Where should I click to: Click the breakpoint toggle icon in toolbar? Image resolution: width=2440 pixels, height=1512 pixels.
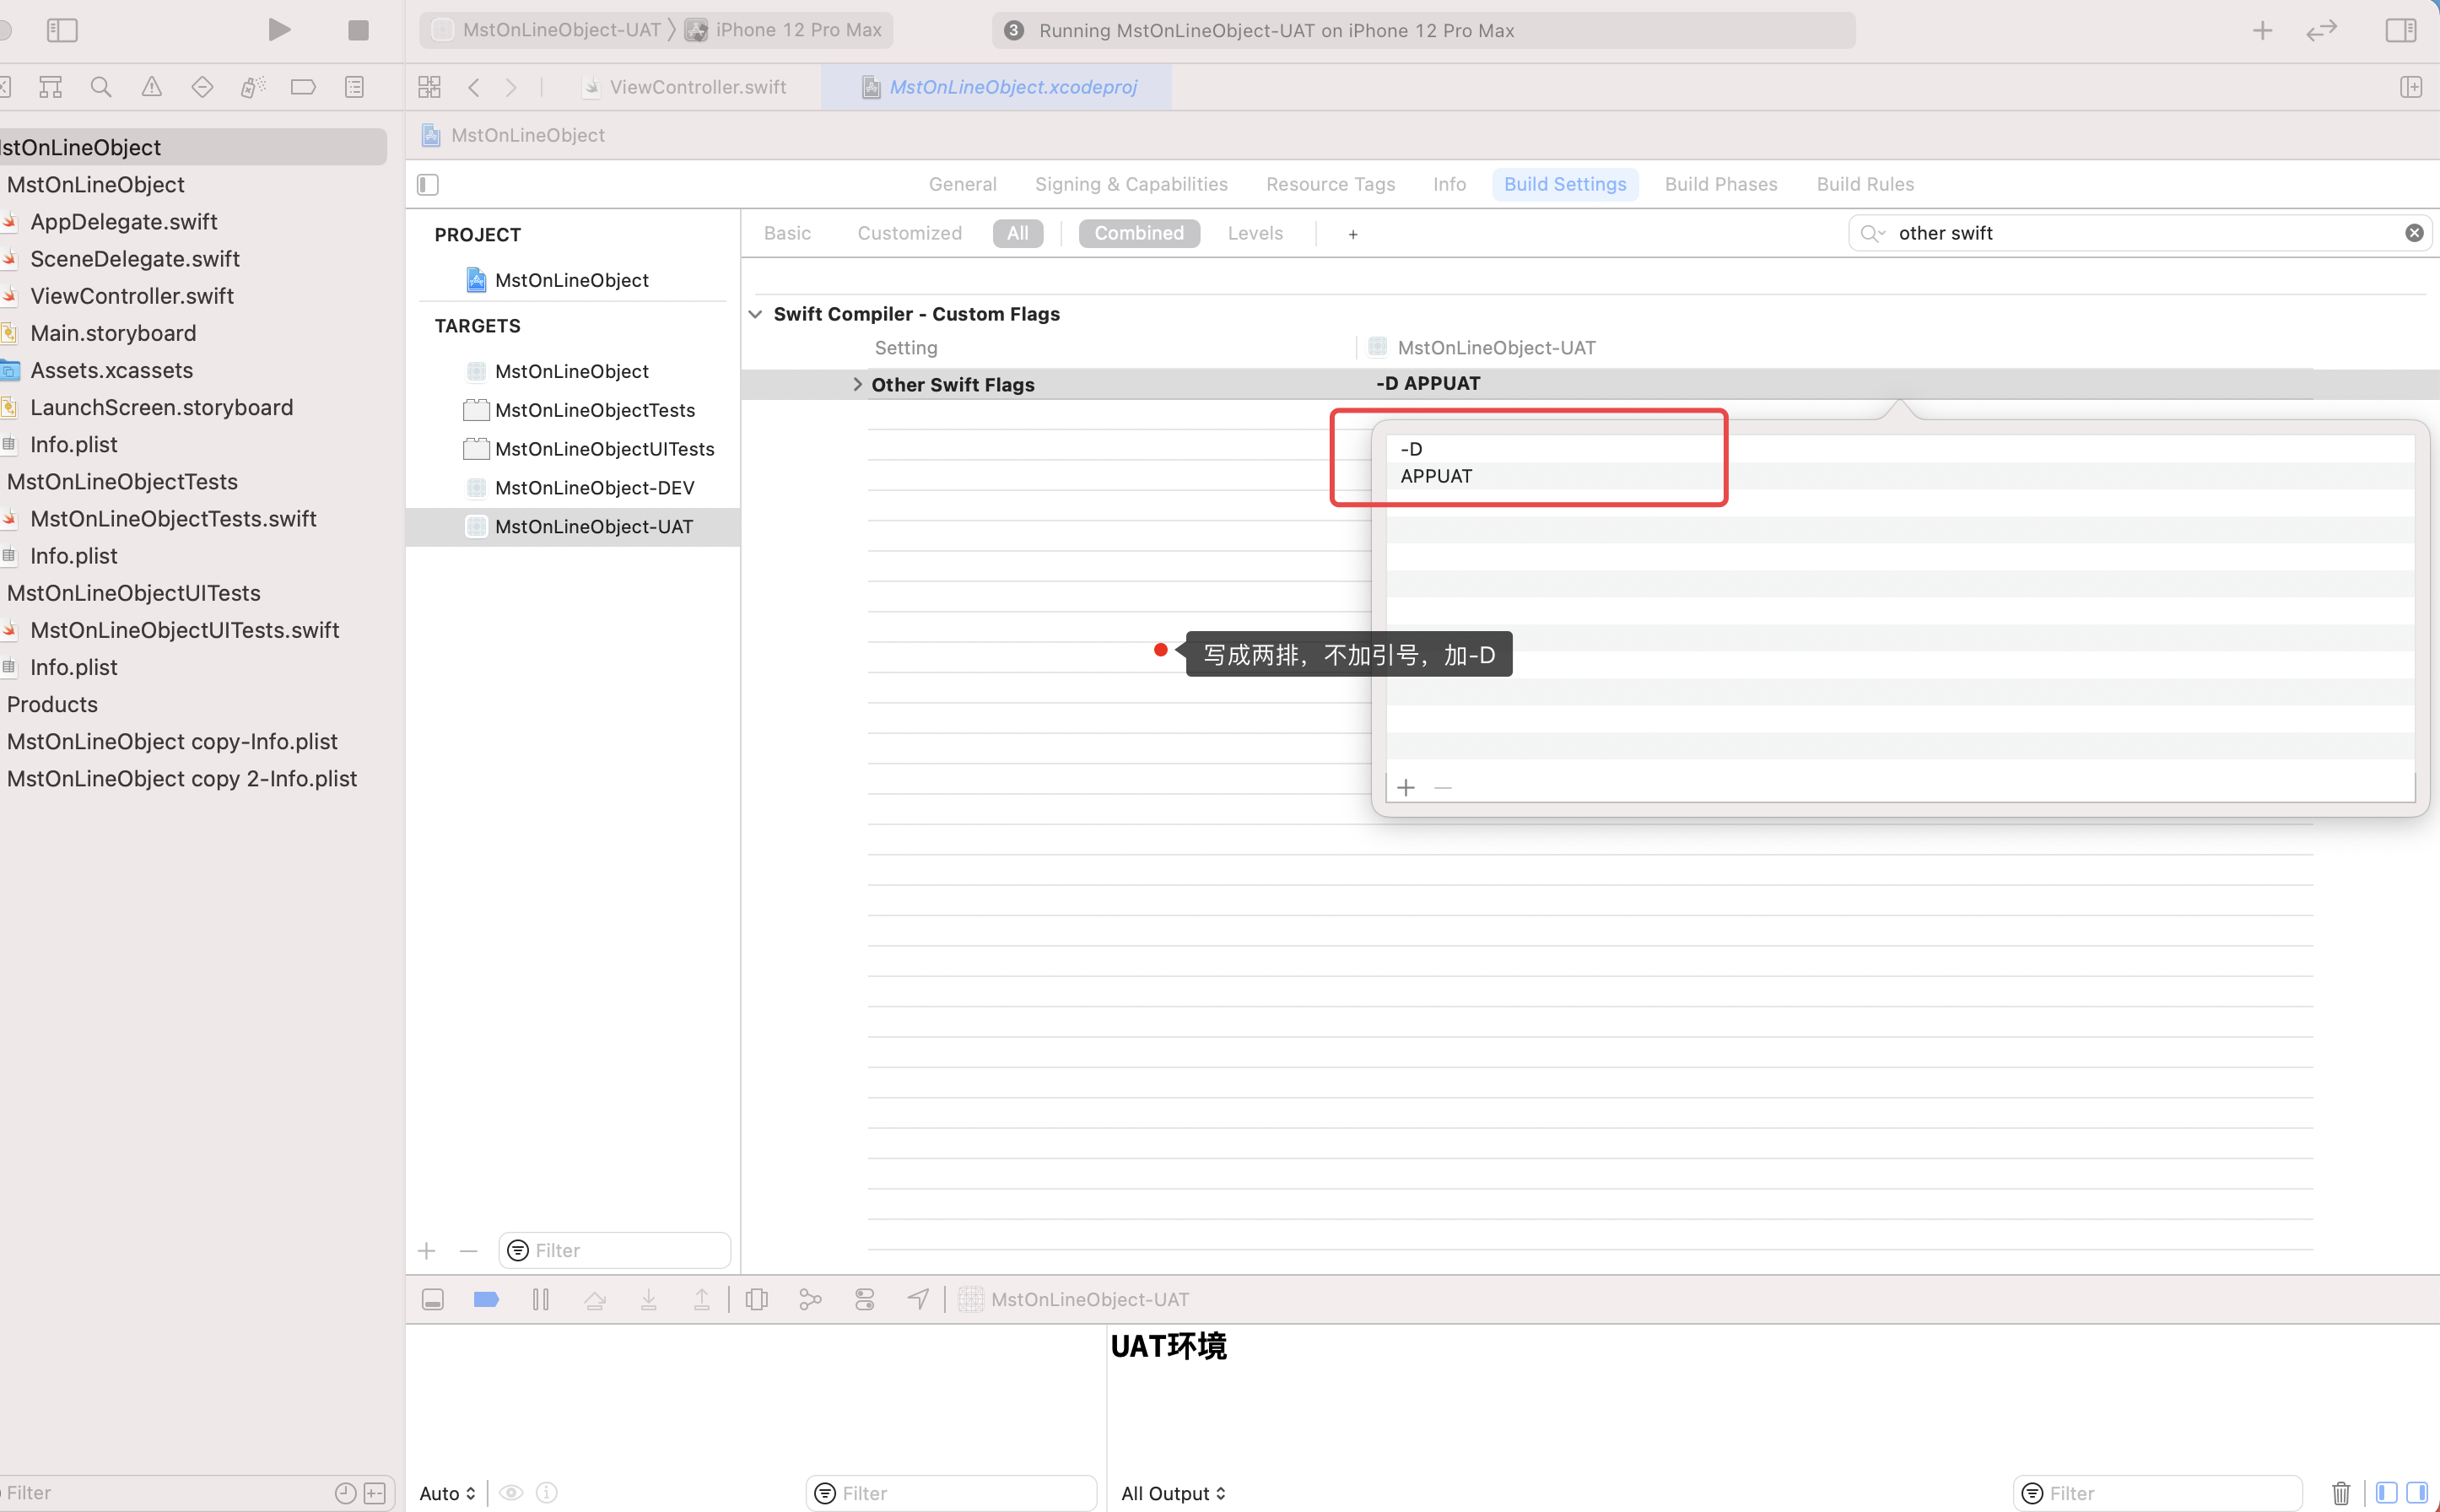[486, 1298]
